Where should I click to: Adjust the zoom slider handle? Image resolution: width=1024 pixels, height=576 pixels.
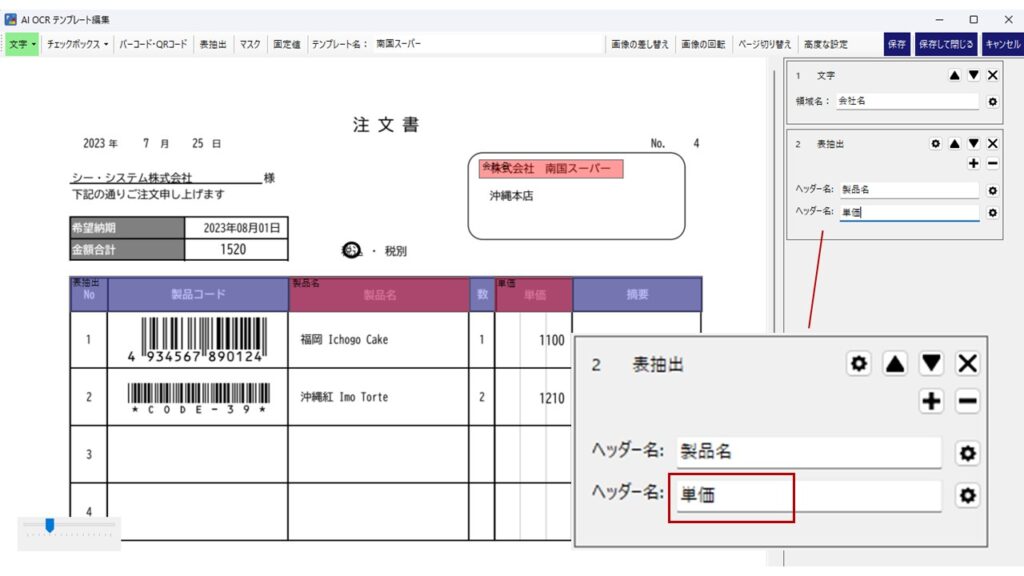pos(50,525)
